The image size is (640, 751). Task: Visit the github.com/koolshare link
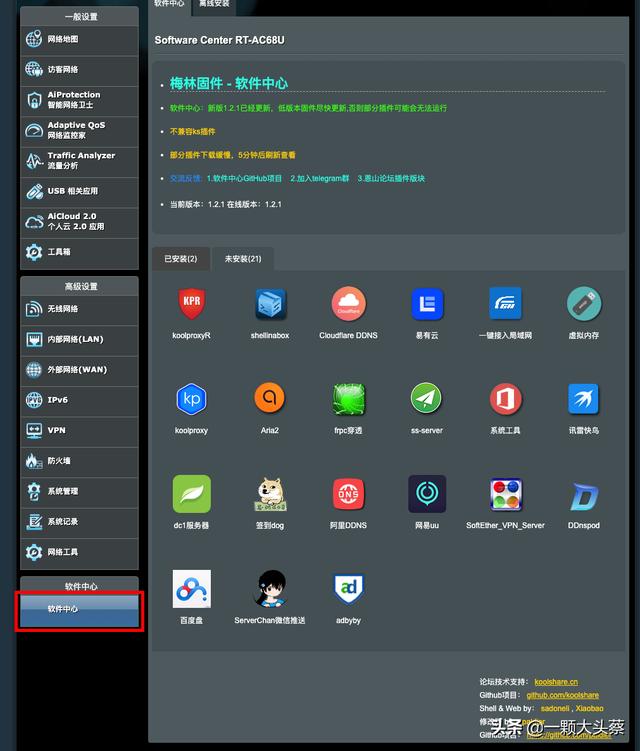coord(563,695)
